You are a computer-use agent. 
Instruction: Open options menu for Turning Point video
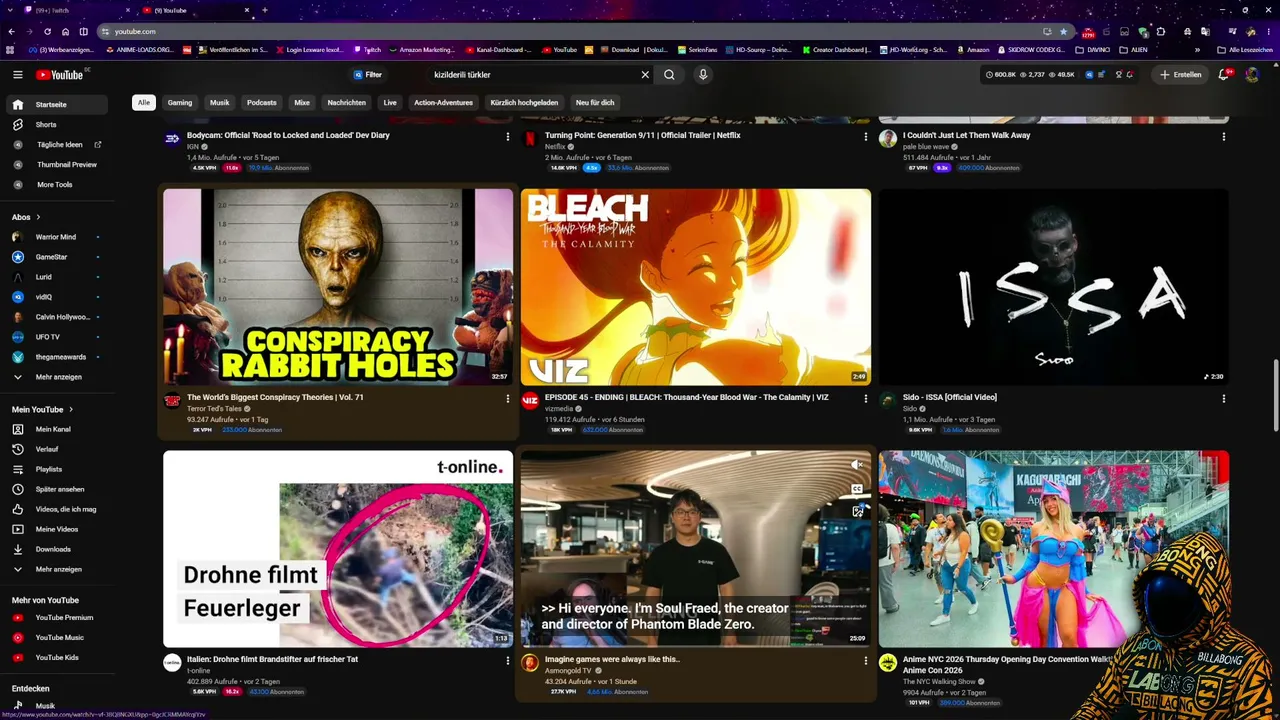866,136
